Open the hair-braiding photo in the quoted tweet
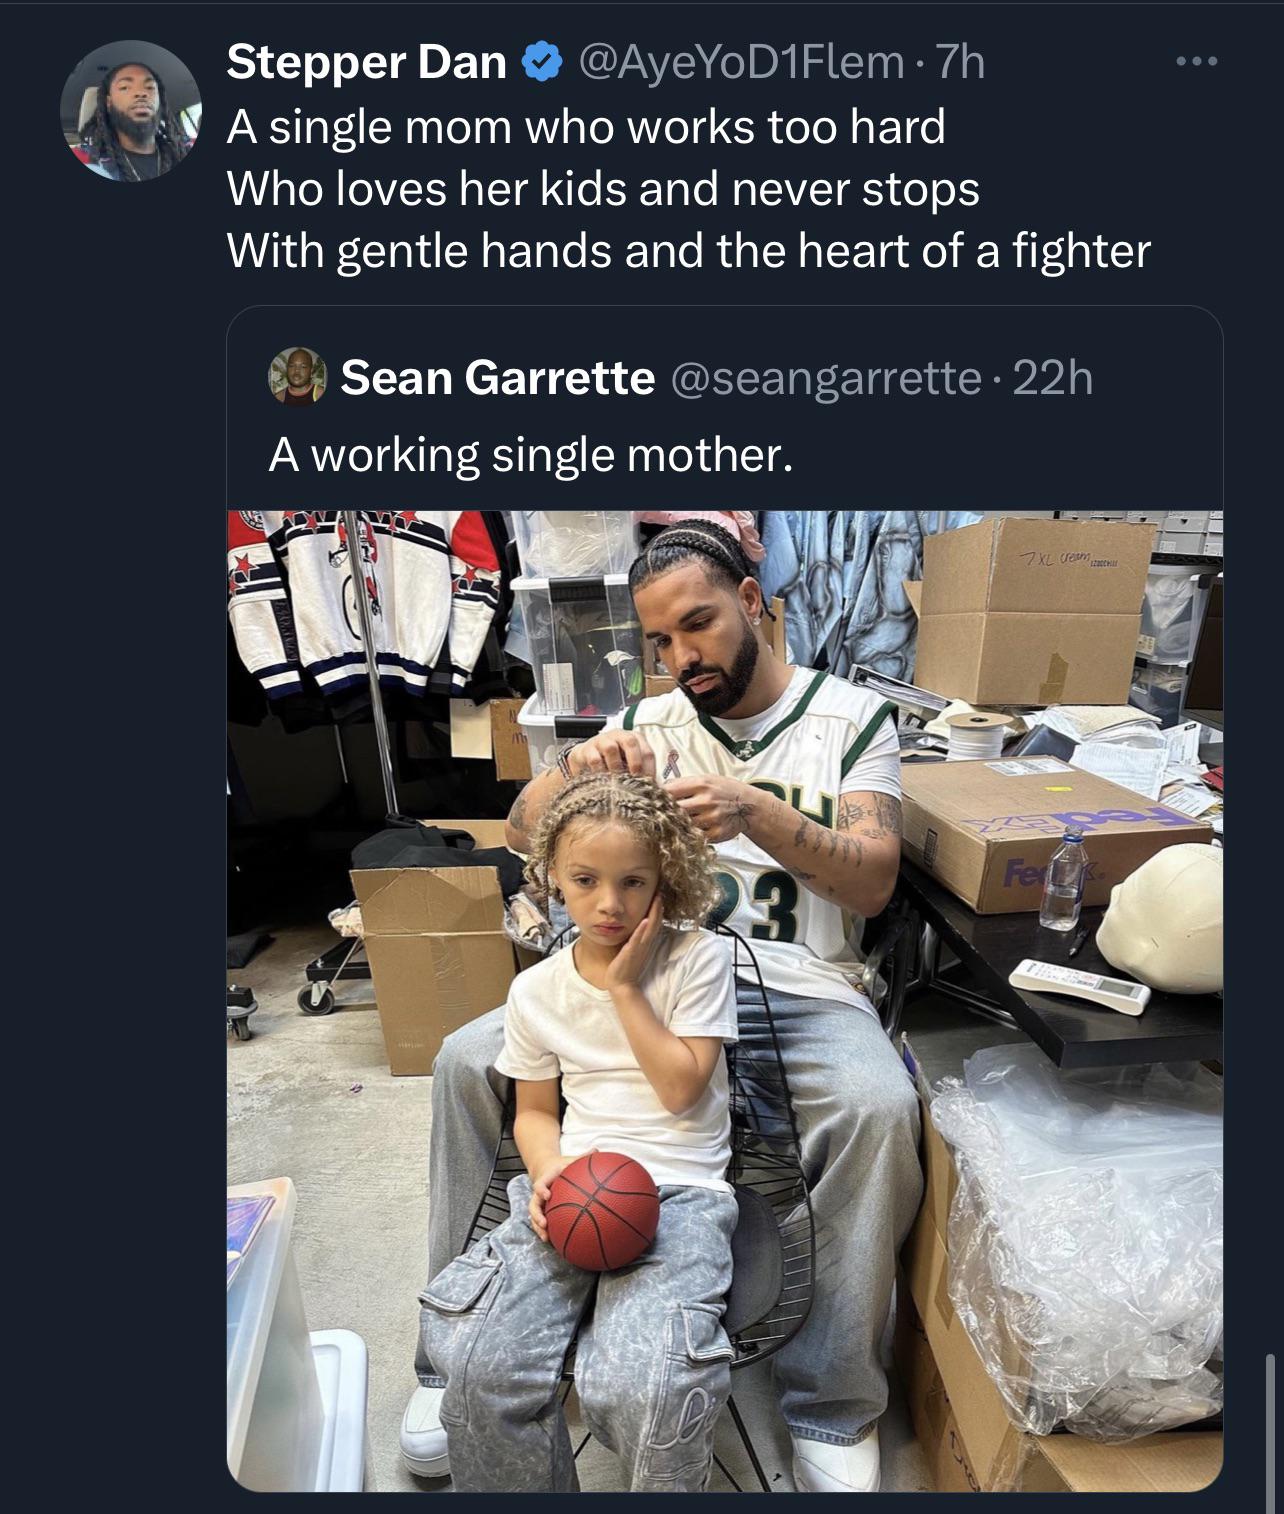This screenshot has width=1284, height=1514. pyautogui.click(x=725, y=1001)
